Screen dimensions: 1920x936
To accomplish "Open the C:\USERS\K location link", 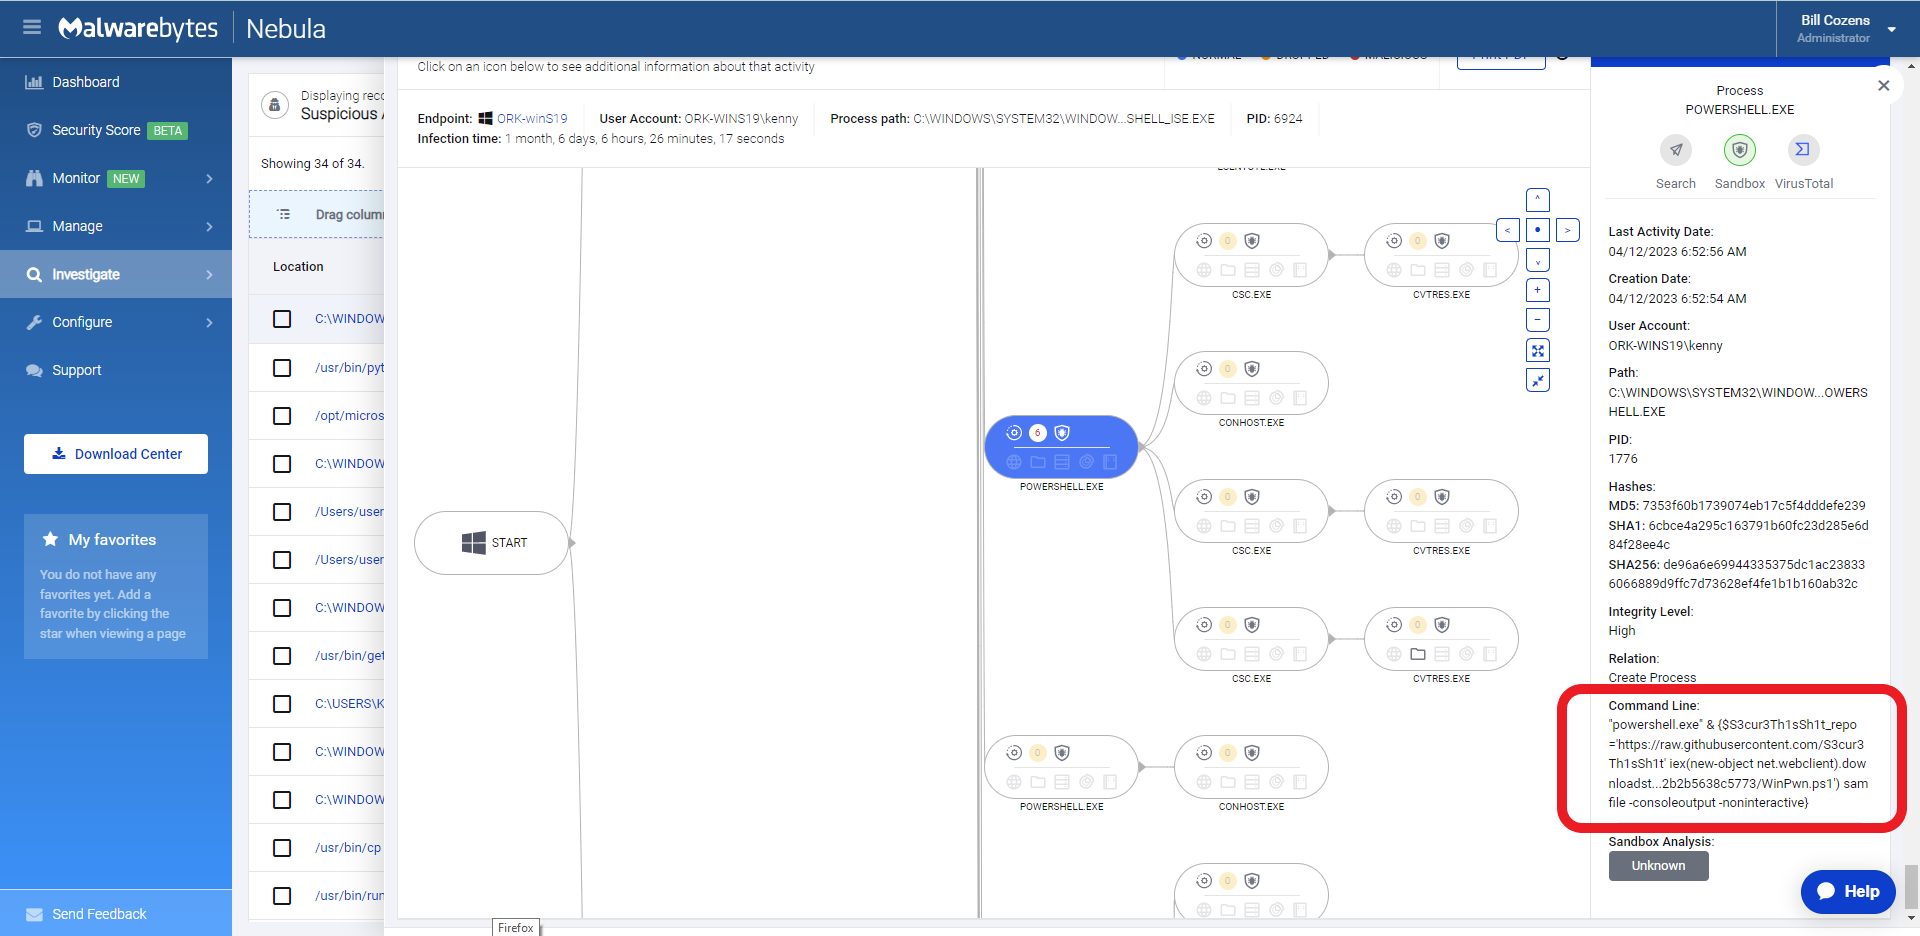I will (349, 704).
